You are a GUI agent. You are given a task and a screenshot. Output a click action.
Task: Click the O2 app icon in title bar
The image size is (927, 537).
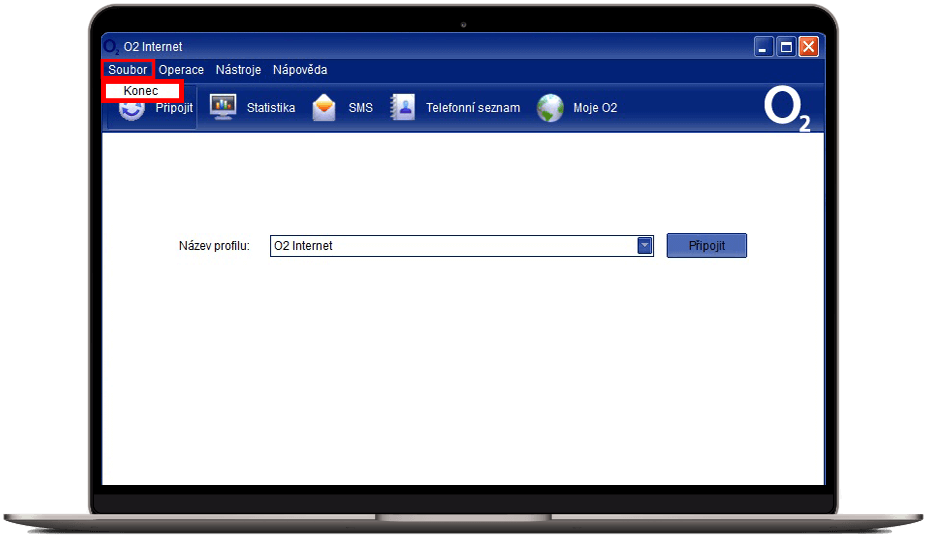point(111,47)
